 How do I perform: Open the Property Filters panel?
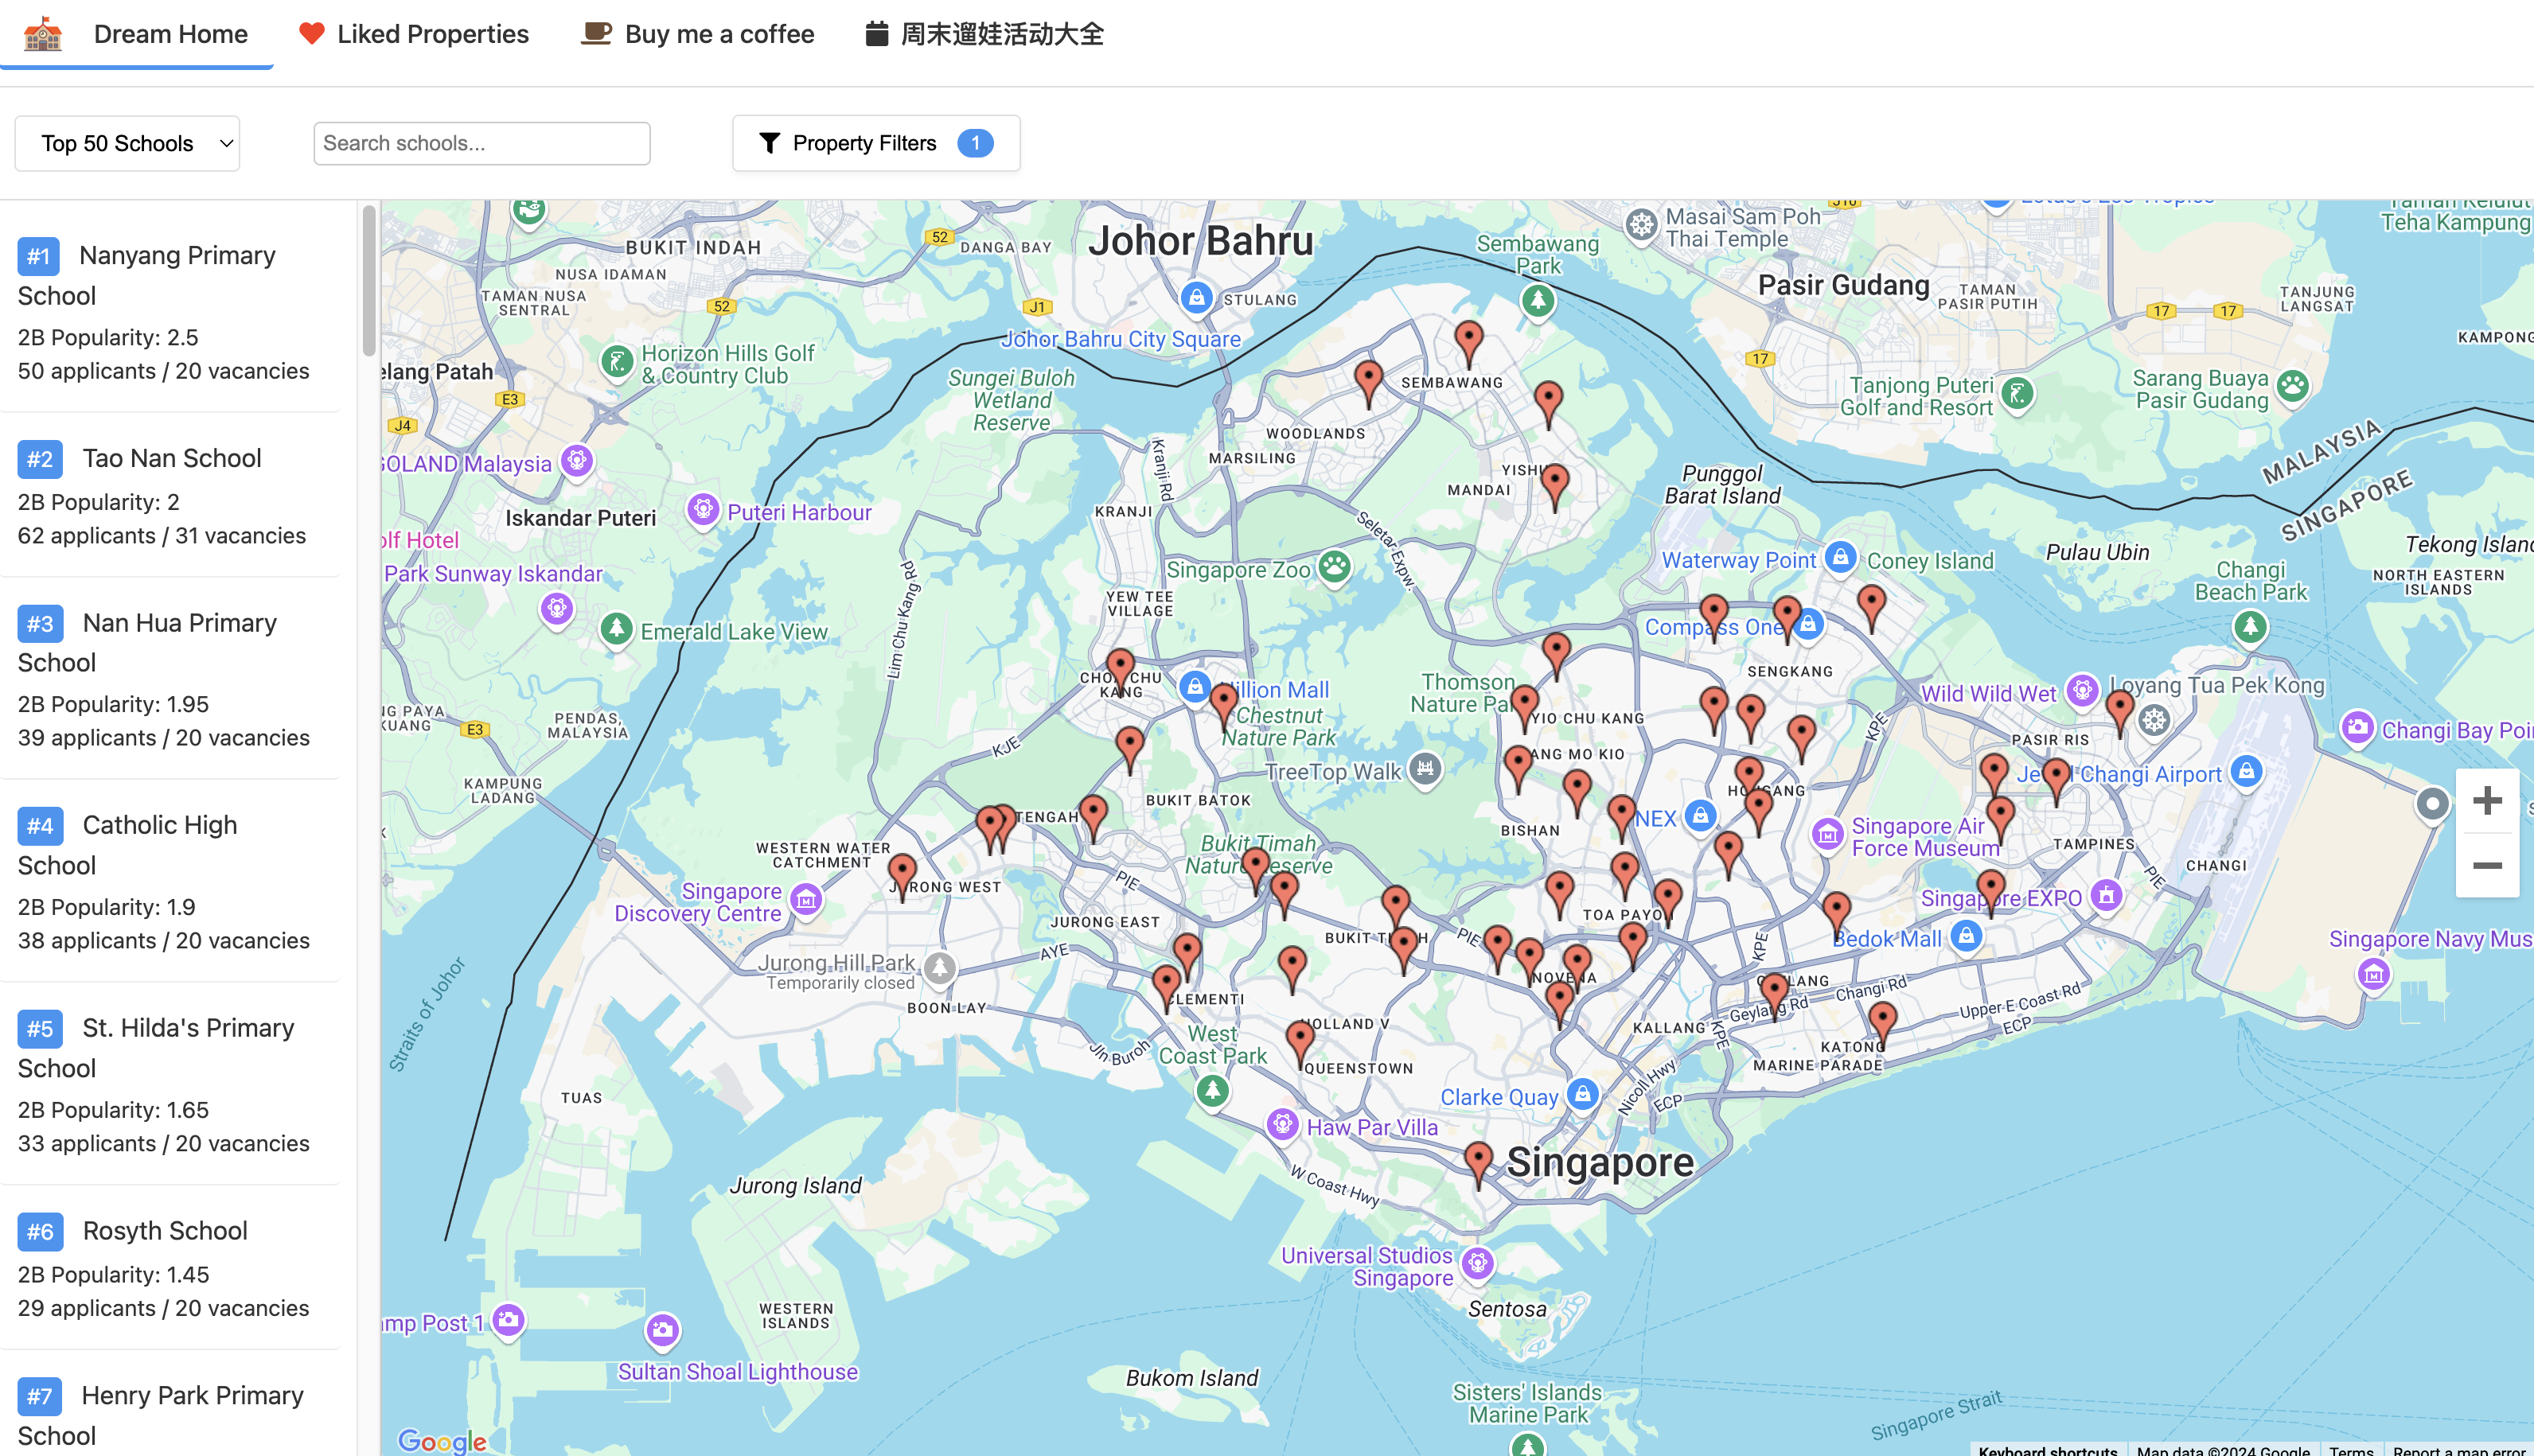pos(875,143)
